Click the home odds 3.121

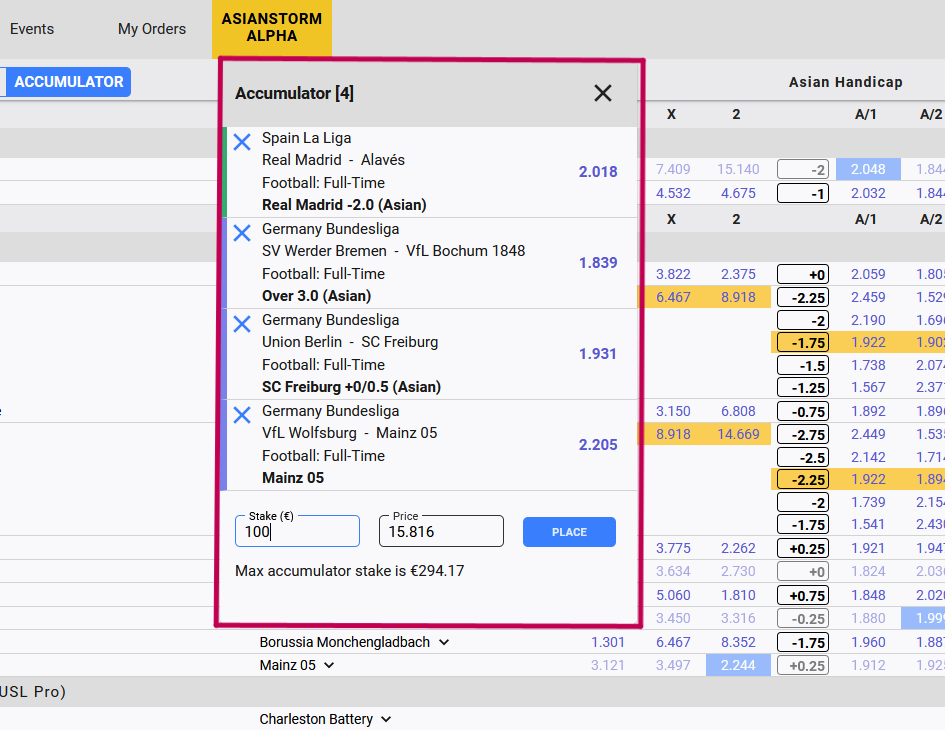click(x=608, y=665)
